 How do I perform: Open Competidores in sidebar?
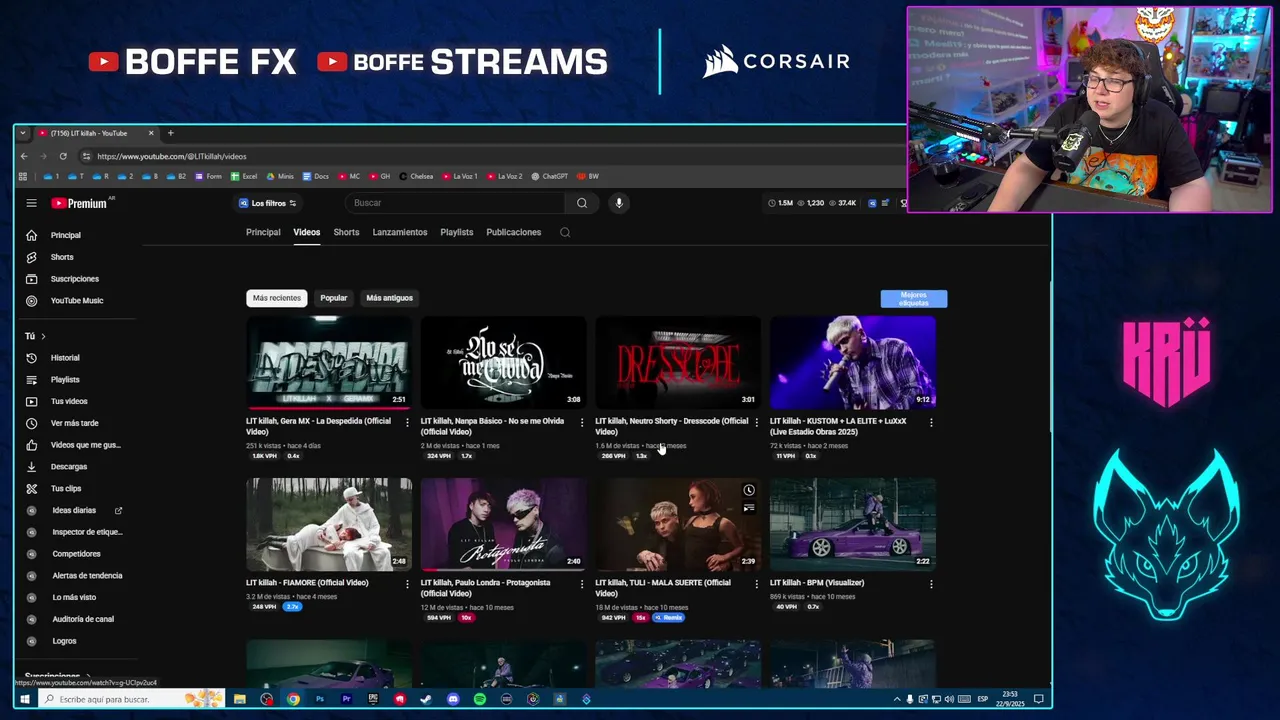76,554
